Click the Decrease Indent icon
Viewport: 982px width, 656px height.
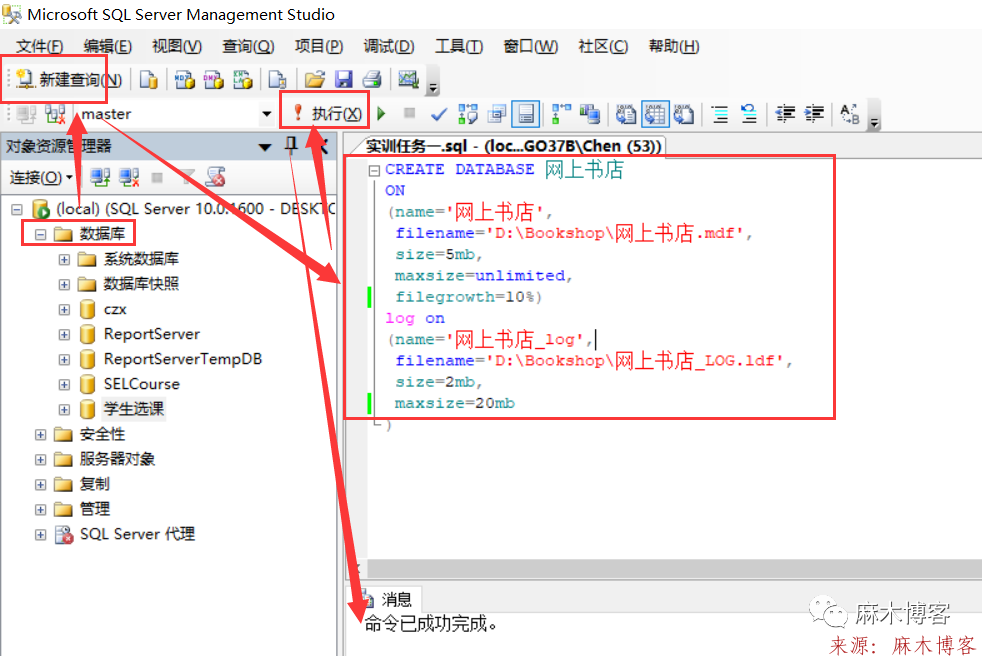point(785,114)
